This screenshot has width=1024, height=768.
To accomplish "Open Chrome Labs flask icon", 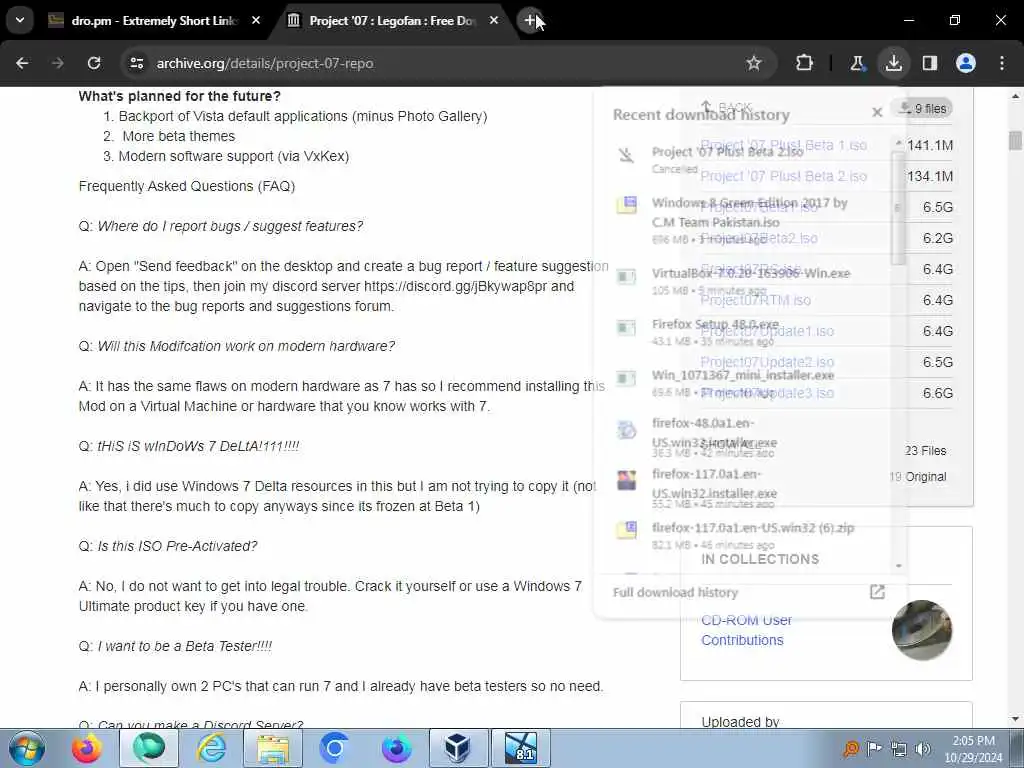I will tap(857, 63).
